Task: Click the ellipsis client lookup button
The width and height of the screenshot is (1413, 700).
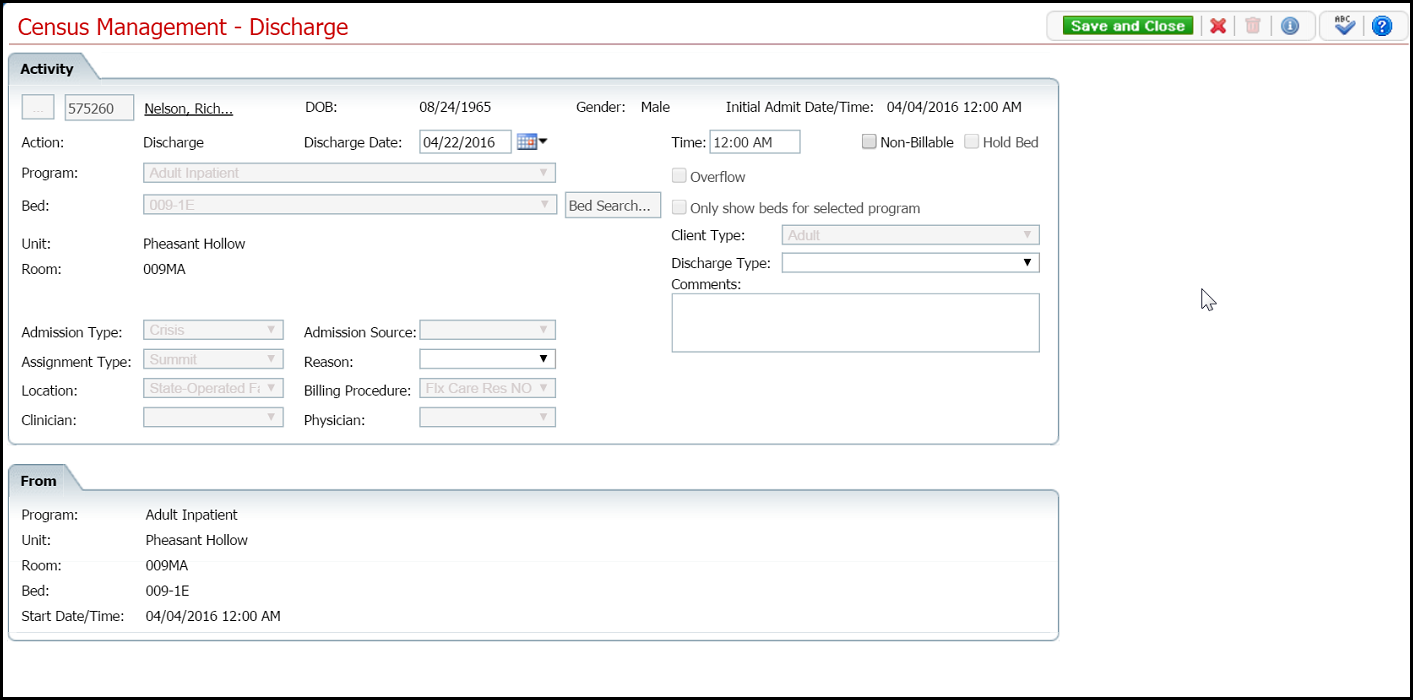Action: [x=38, y=108]
